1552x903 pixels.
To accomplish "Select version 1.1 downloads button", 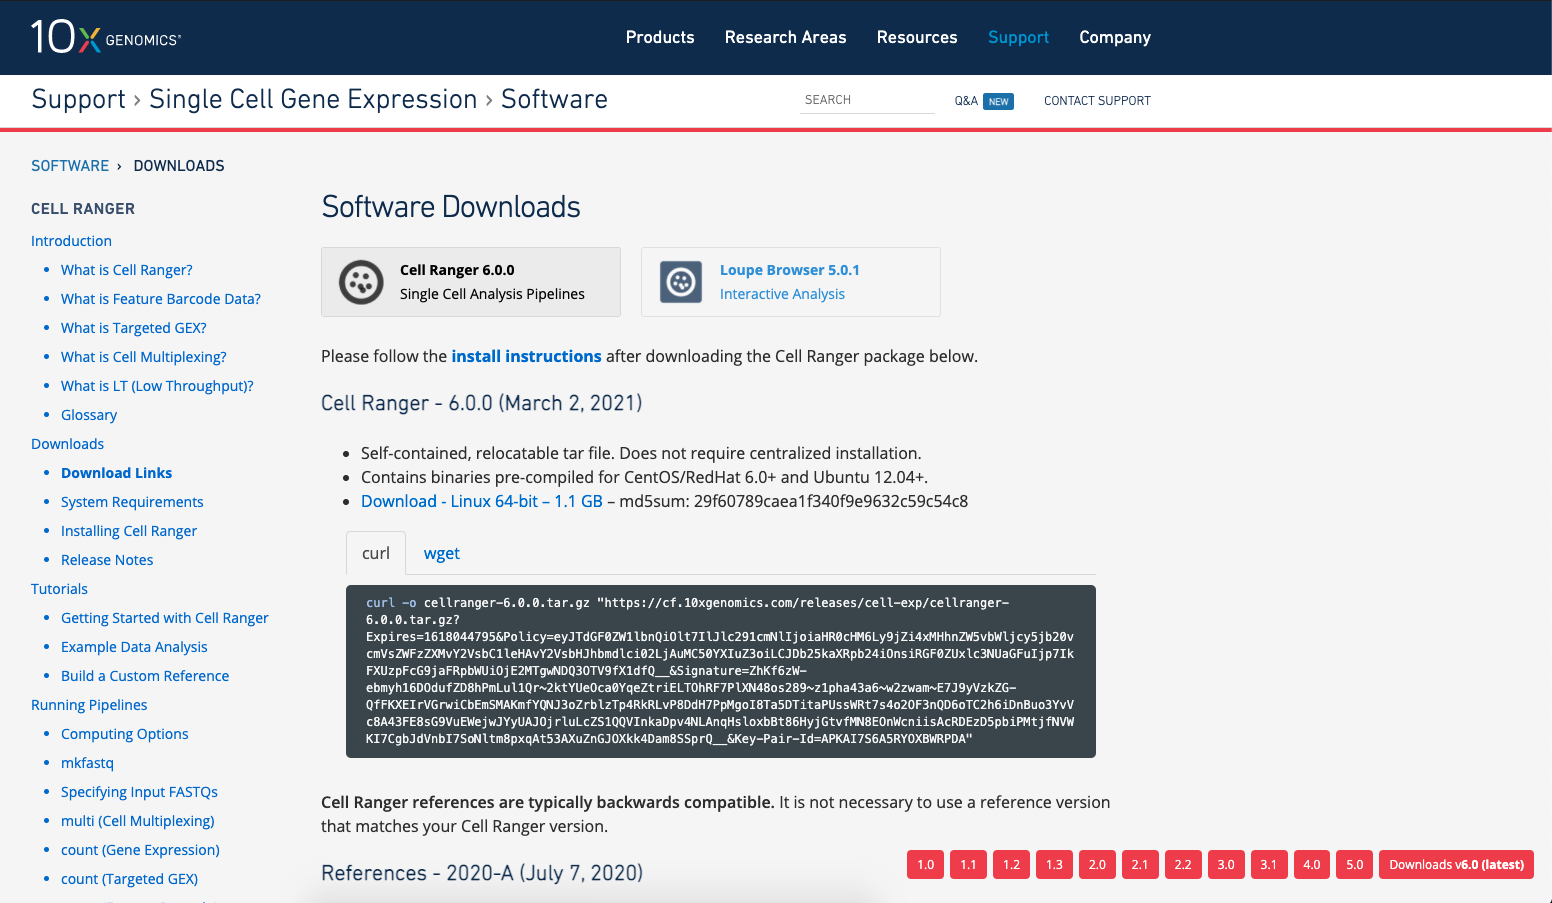I will (x=968, y=865).
